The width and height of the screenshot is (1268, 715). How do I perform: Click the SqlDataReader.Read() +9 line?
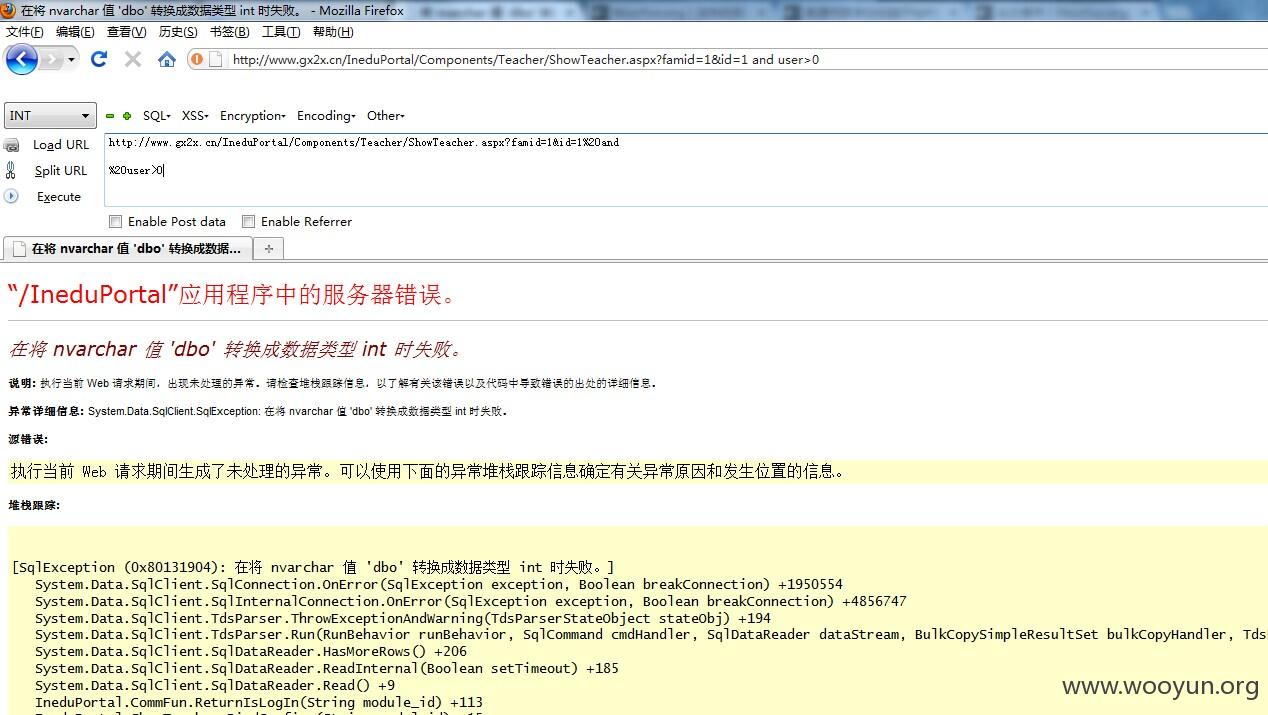coord(214,685)
